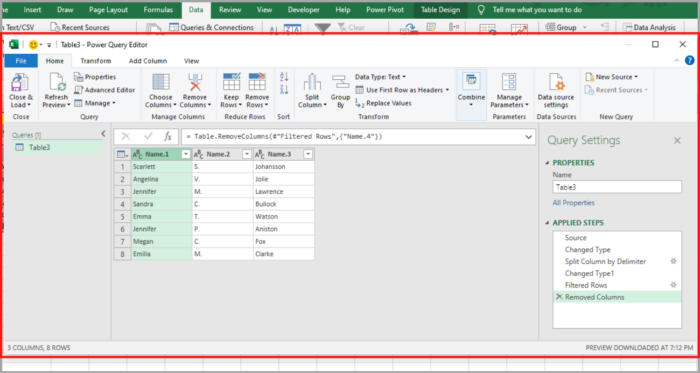Switch to the Transform tab
The image size is (700, 373).
pos(96,61)
